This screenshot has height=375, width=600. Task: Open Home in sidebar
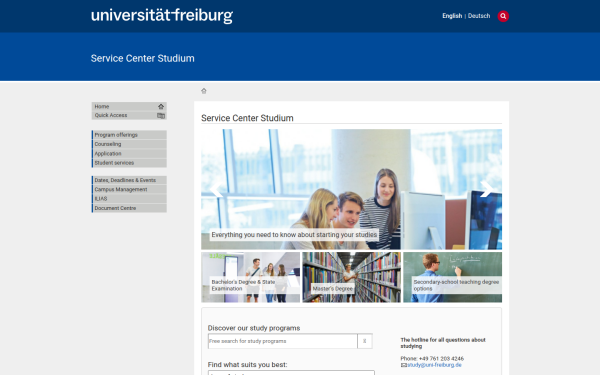pyautogui.click(x=129, y=106)
